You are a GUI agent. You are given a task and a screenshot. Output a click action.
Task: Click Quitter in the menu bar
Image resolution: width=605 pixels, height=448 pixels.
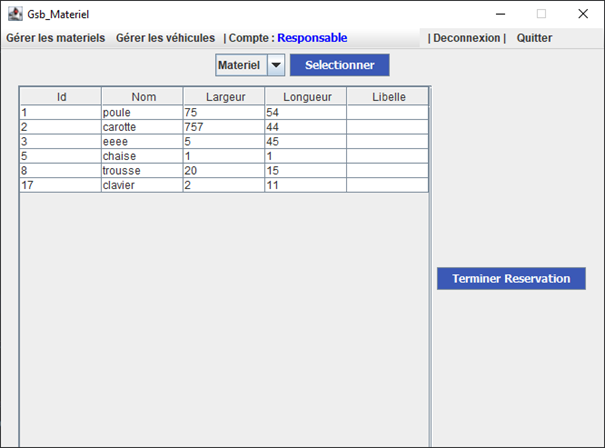point(534,38)
